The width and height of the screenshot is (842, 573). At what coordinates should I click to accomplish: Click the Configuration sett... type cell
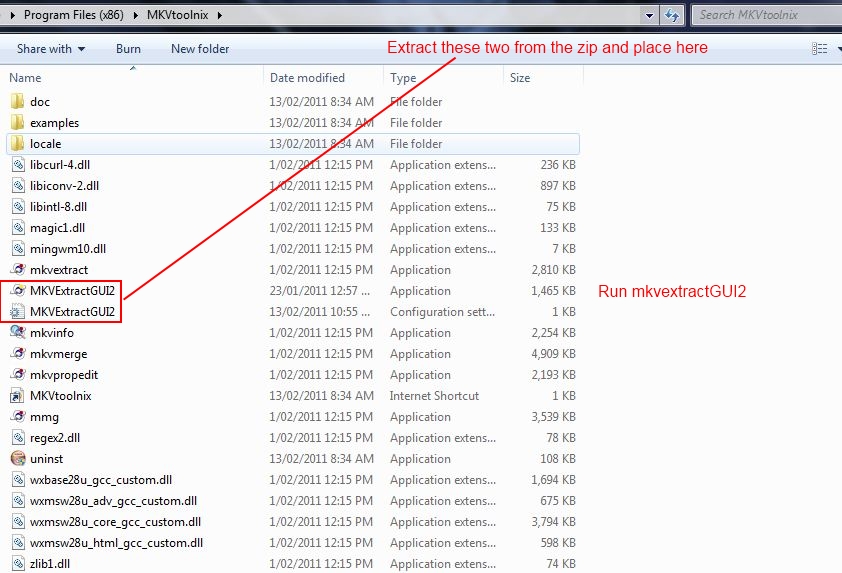tap(442, 311)
